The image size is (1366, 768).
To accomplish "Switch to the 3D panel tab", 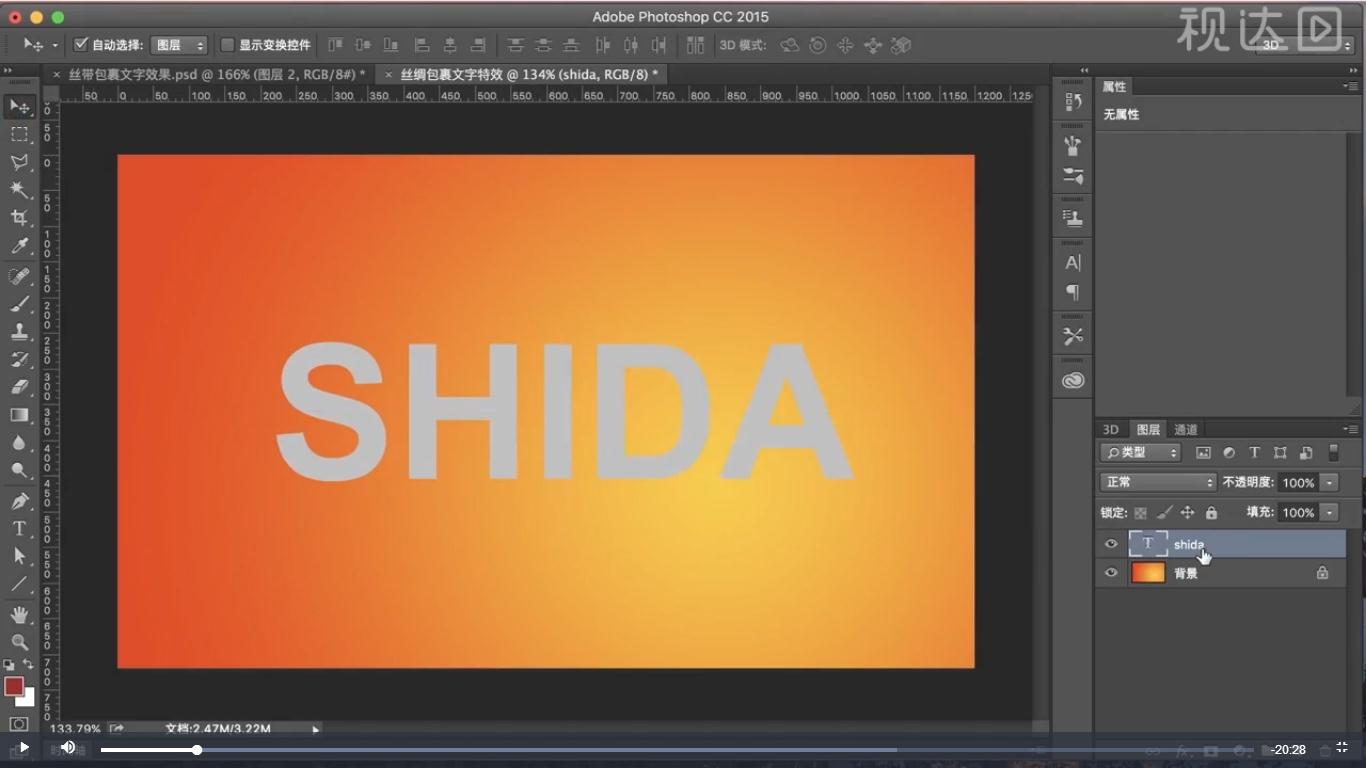I will [1111, 429].
